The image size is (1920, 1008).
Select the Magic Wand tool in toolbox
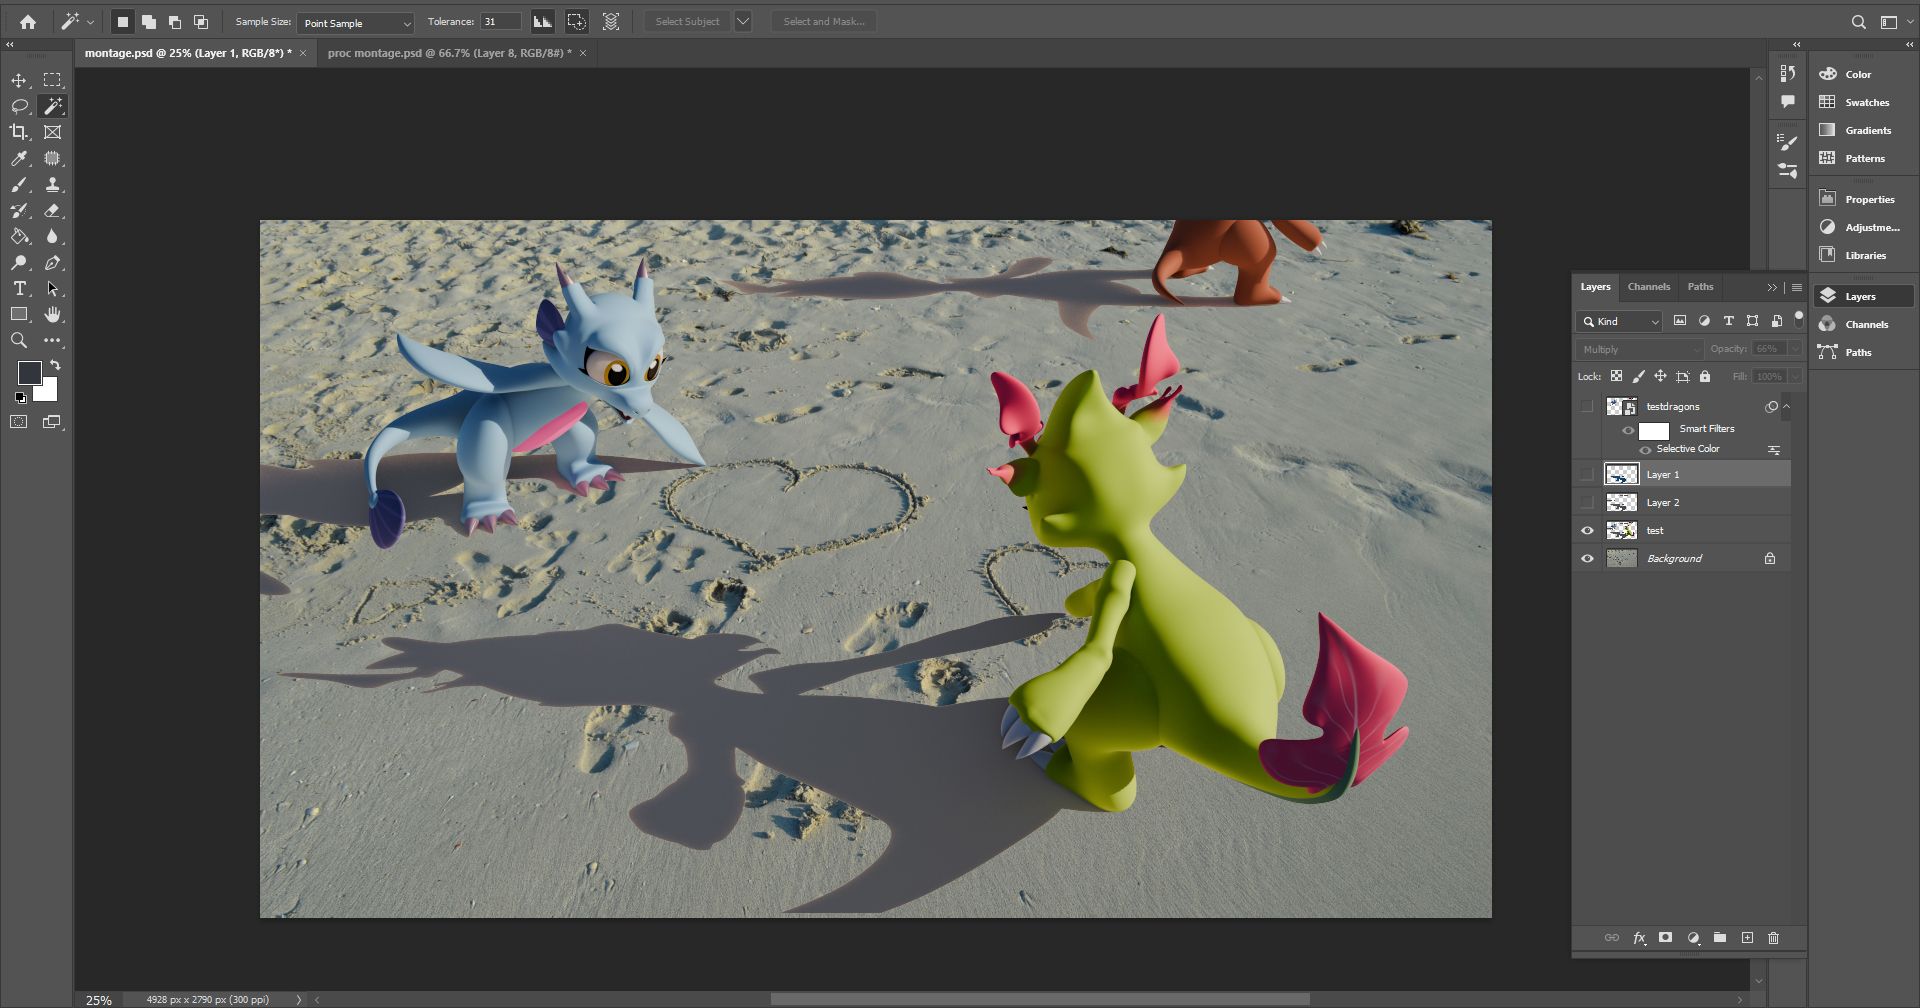pyautogui.click(x=52, y=106)
